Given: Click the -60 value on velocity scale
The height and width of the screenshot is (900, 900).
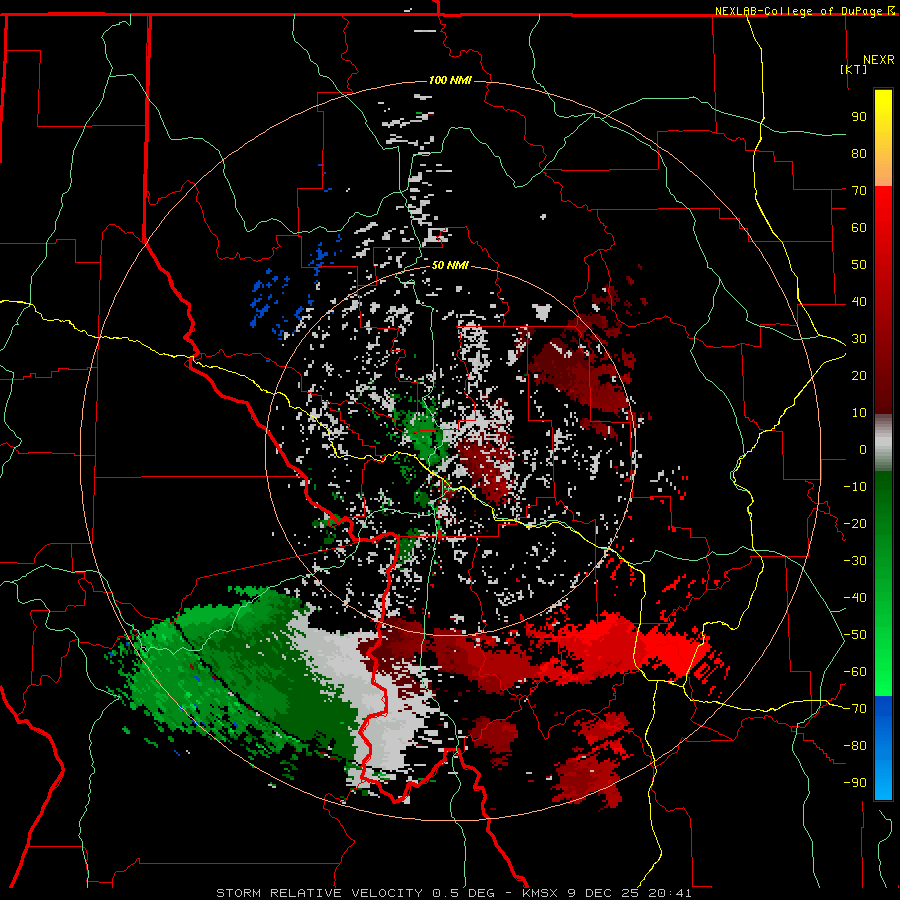Looking at the screenshot, I should 855,672.
